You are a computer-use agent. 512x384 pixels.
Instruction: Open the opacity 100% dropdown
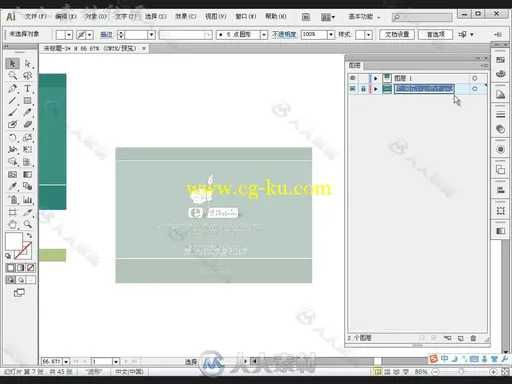coord(331,35)
